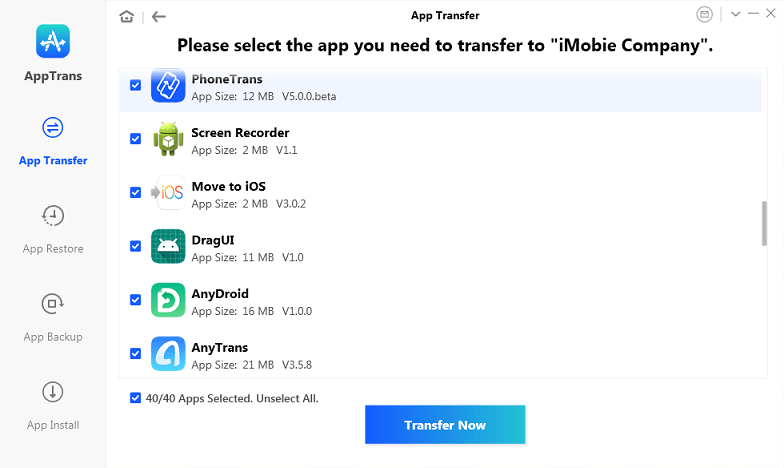This screenshot has width=784, height=468.
Task: Uncheck the Screen Recorder checkbox
Action: click(136, 138)
